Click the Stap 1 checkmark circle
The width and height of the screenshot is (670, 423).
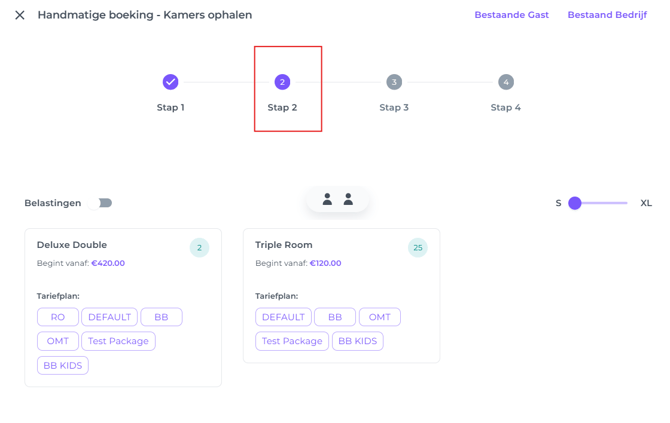171,82
